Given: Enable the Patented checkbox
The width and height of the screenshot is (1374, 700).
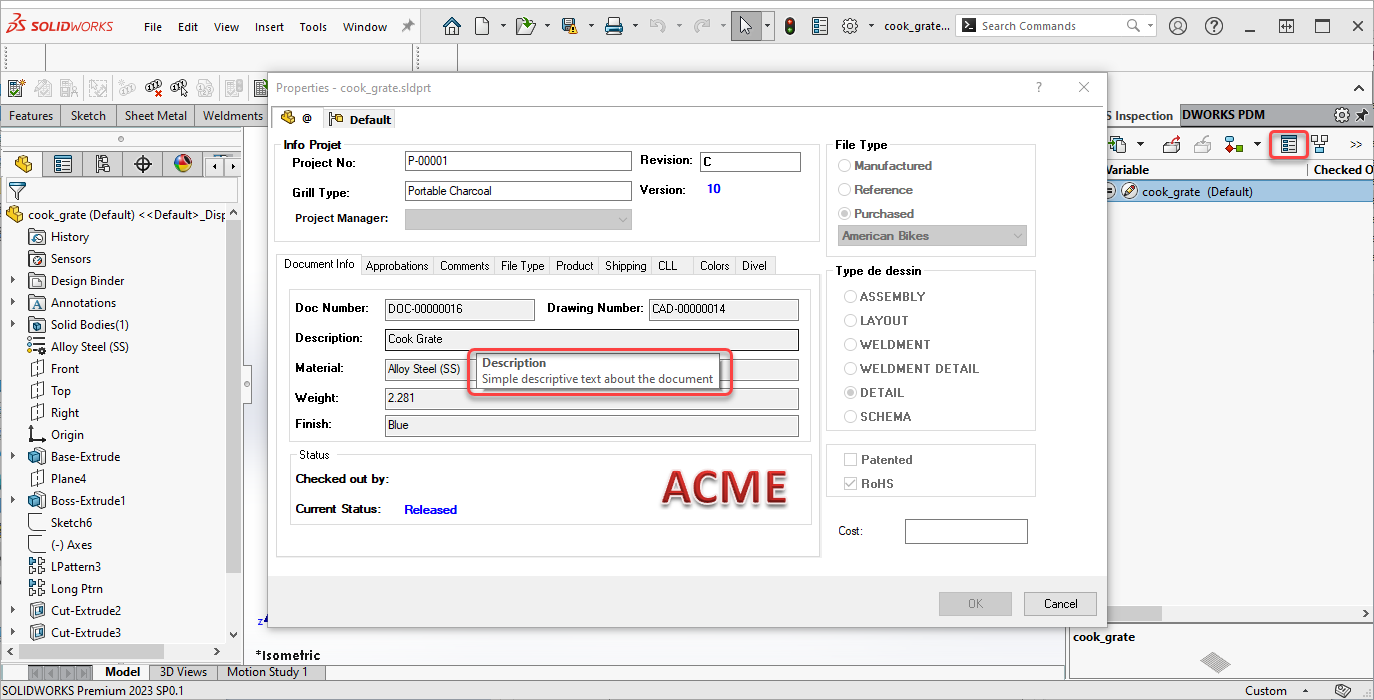Looking at the screenshot, I should [851, 460].
